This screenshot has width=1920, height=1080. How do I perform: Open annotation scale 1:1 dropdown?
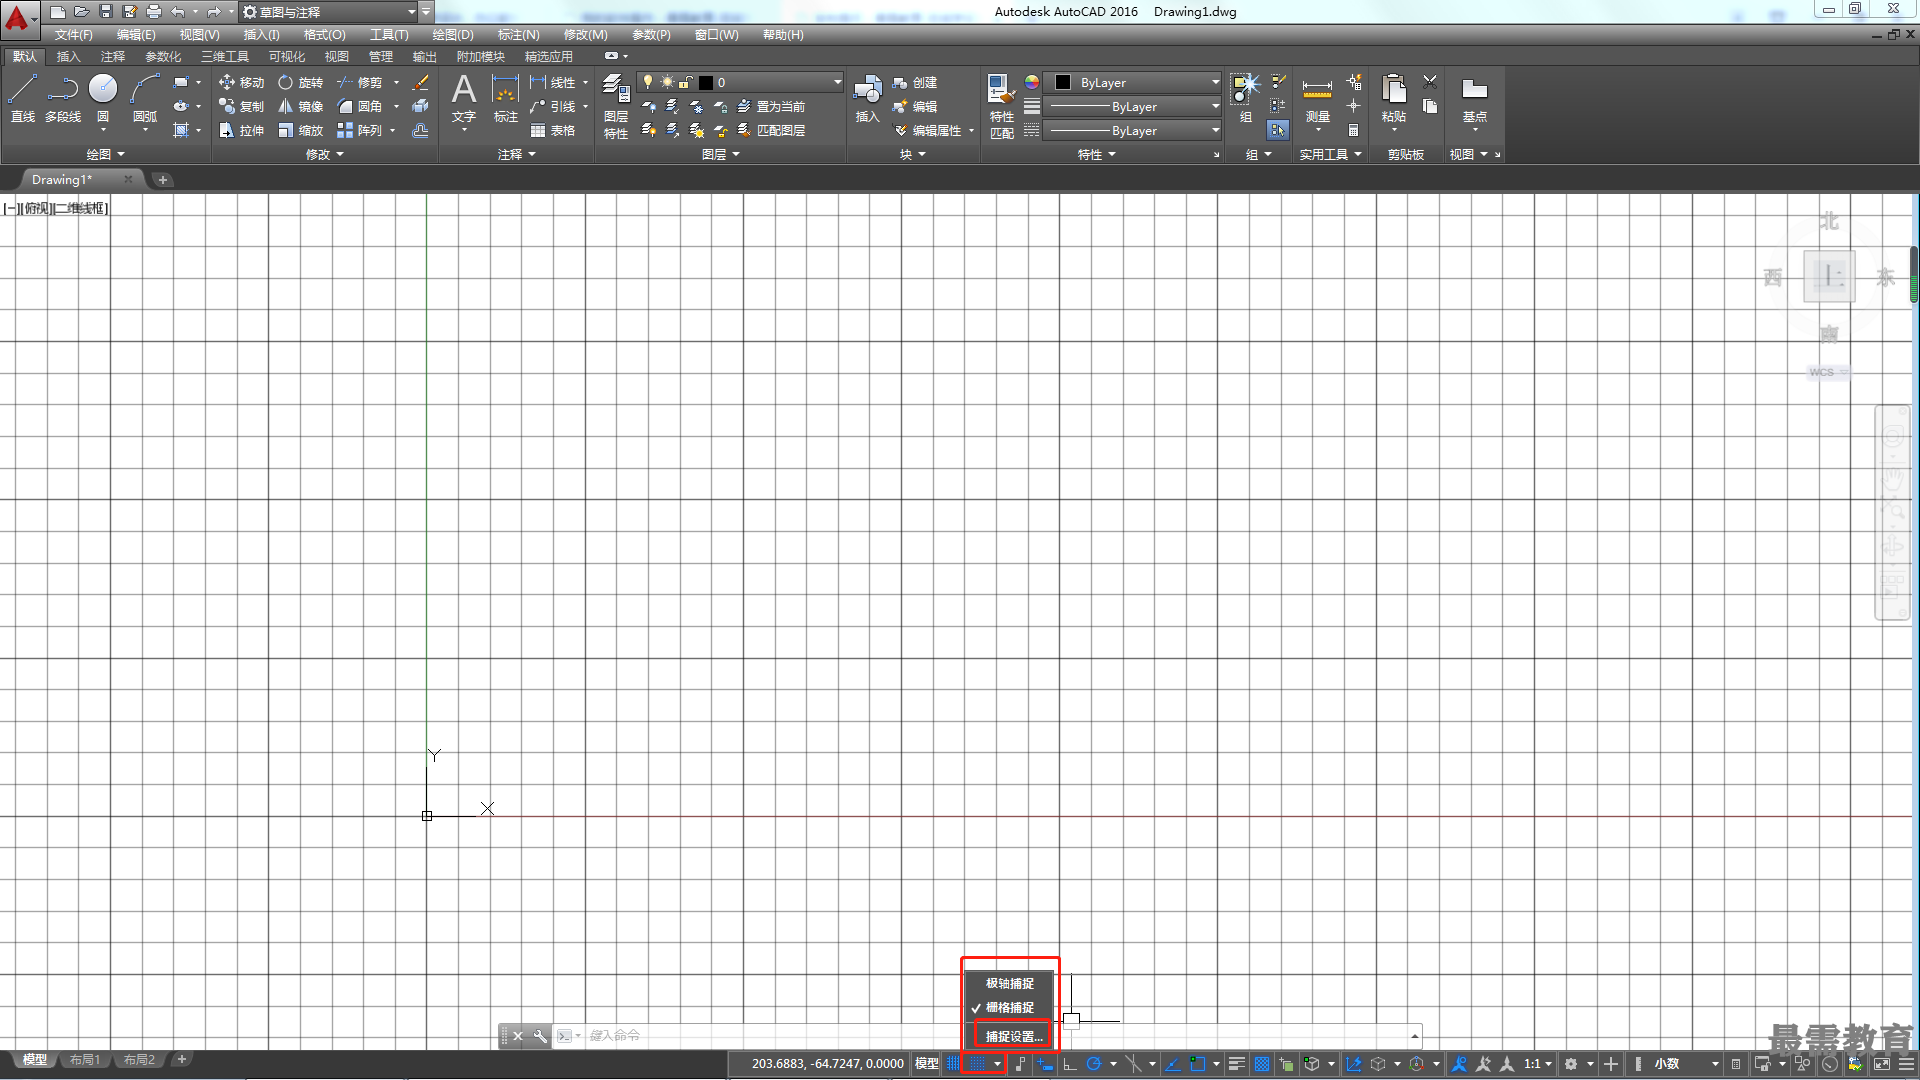(1537, 1064)
